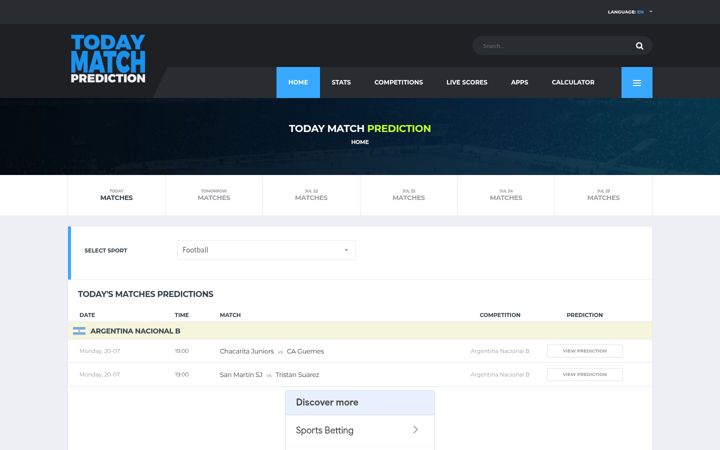Viewport: 720px width, 450px height.
Task: Click the search magnifier icon
Action: pyautogui.click(x=639, y=46)
